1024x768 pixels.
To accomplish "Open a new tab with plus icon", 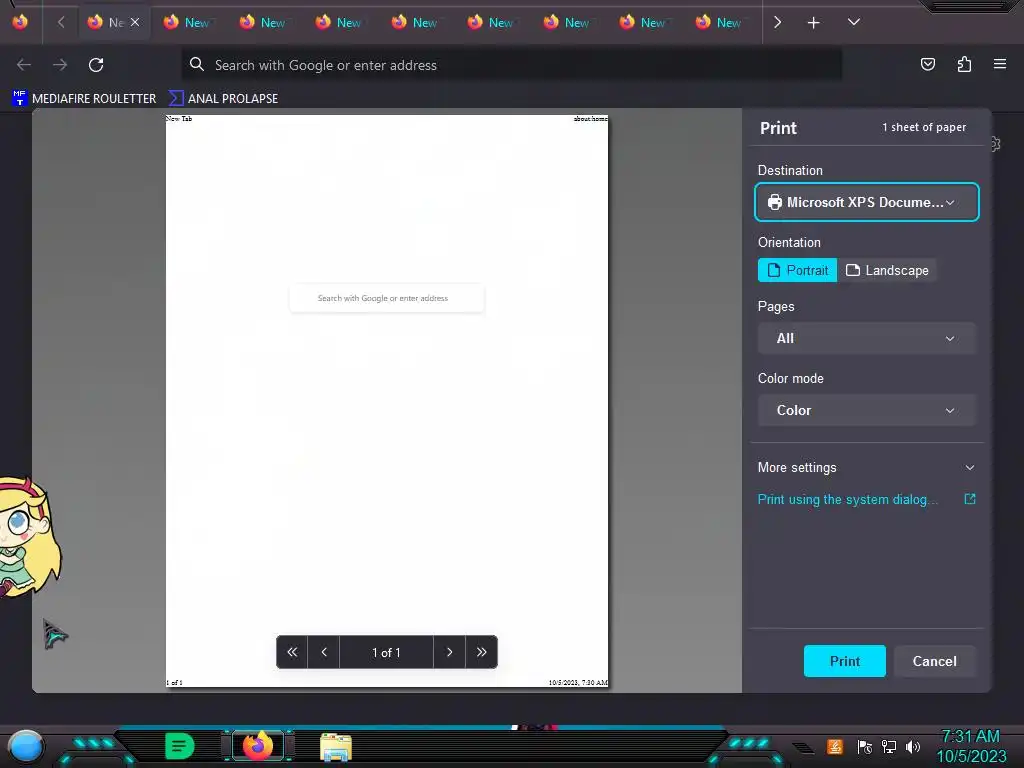I will pyautogui.click(x=813, y=23).
